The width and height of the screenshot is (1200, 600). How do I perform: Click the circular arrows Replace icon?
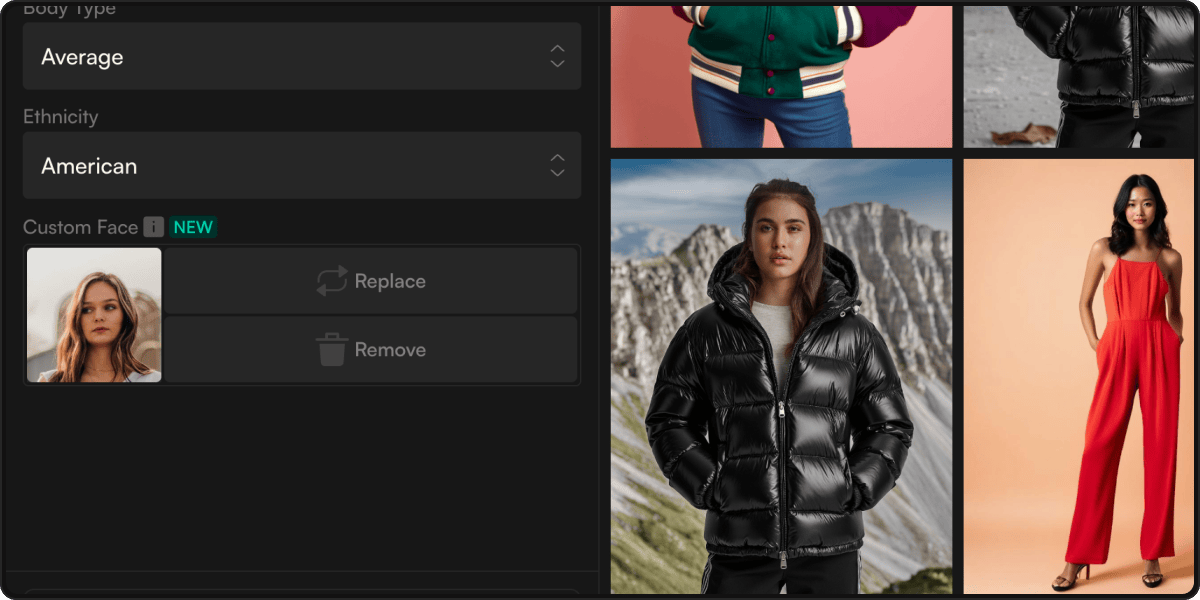[x=332, y=281]
